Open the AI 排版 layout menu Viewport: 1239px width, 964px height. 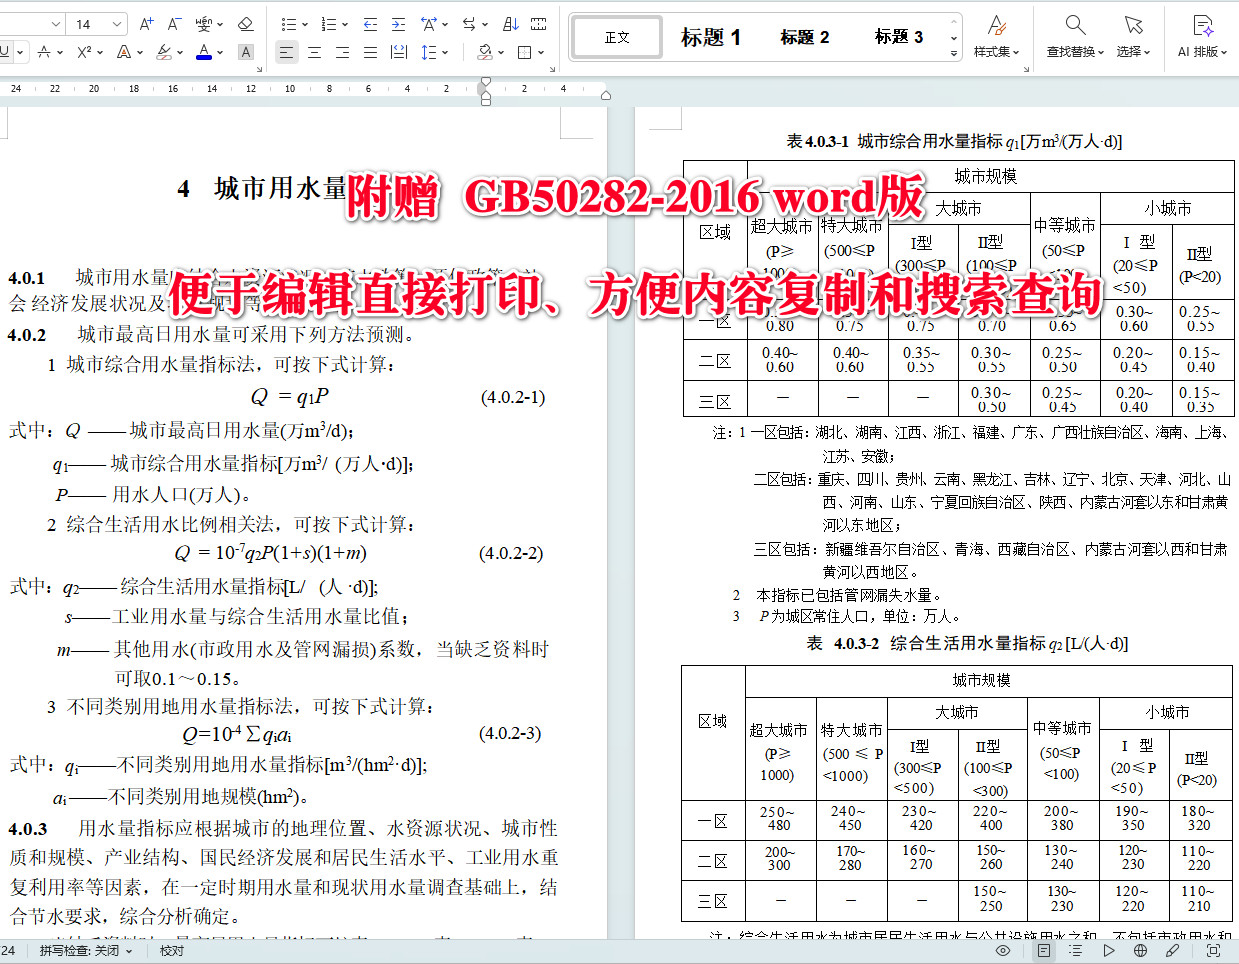point(1202,37)
